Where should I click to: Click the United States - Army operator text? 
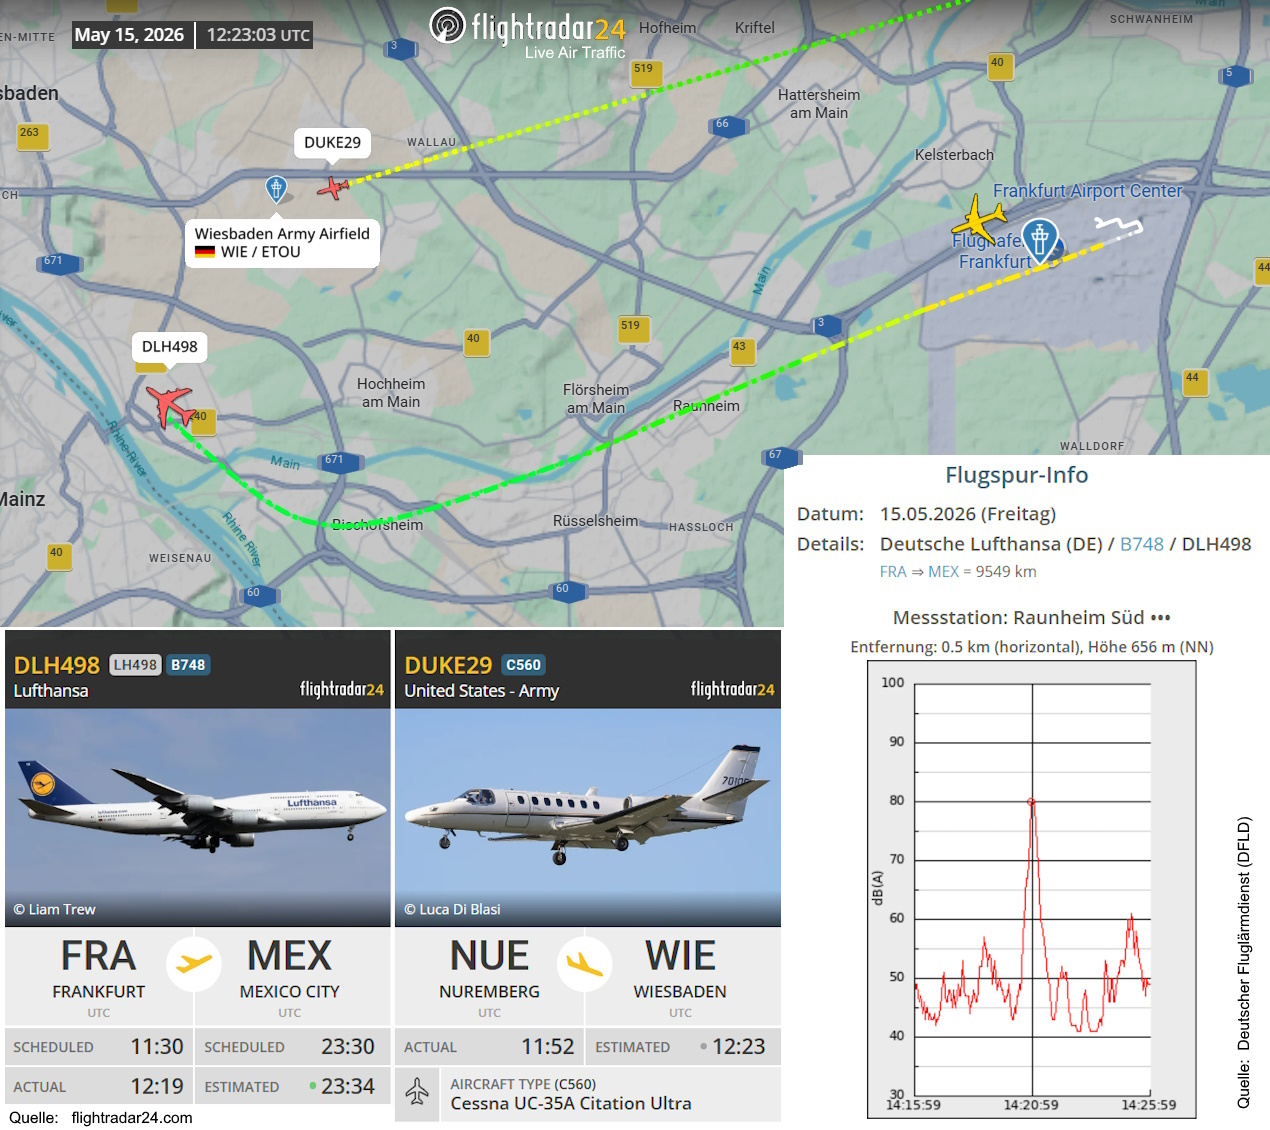(481, 691)
